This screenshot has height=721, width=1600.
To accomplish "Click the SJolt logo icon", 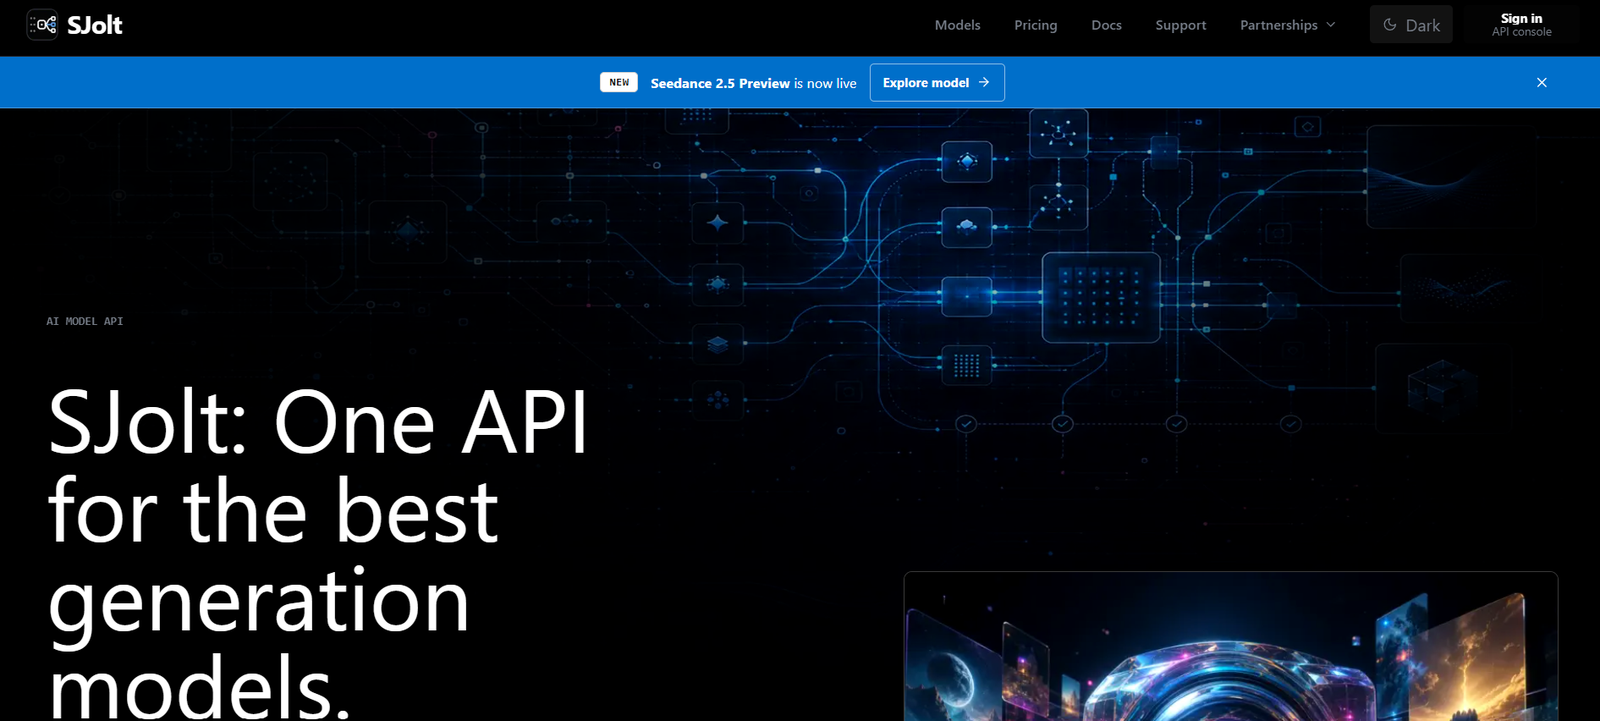I will [x=42, y=24].
